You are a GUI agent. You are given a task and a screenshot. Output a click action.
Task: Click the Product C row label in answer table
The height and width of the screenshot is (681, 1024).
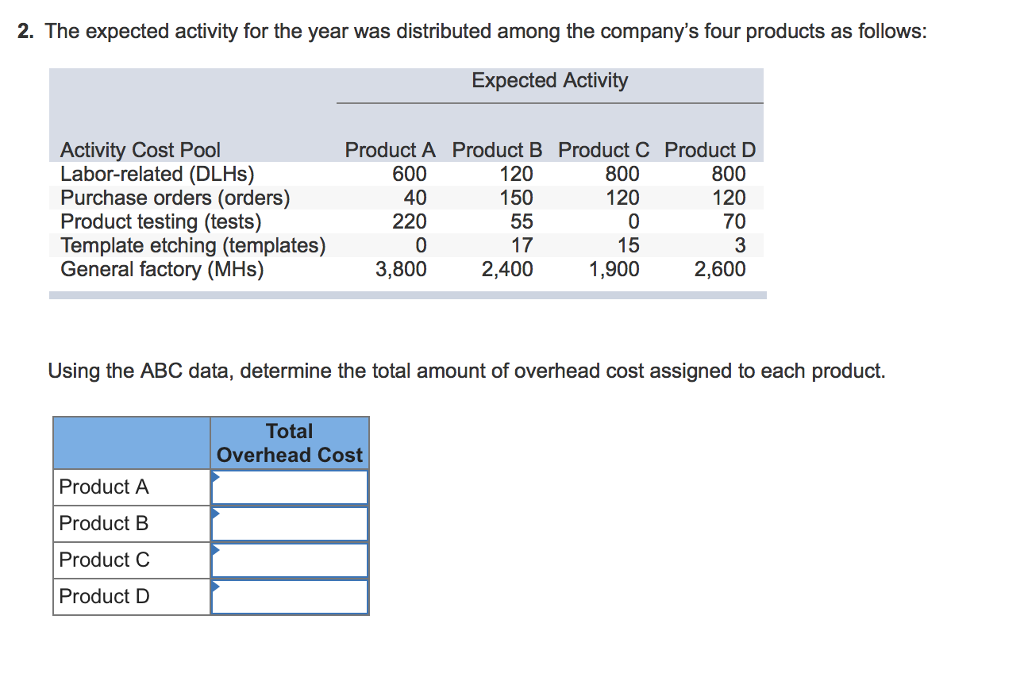pos(104,560)
